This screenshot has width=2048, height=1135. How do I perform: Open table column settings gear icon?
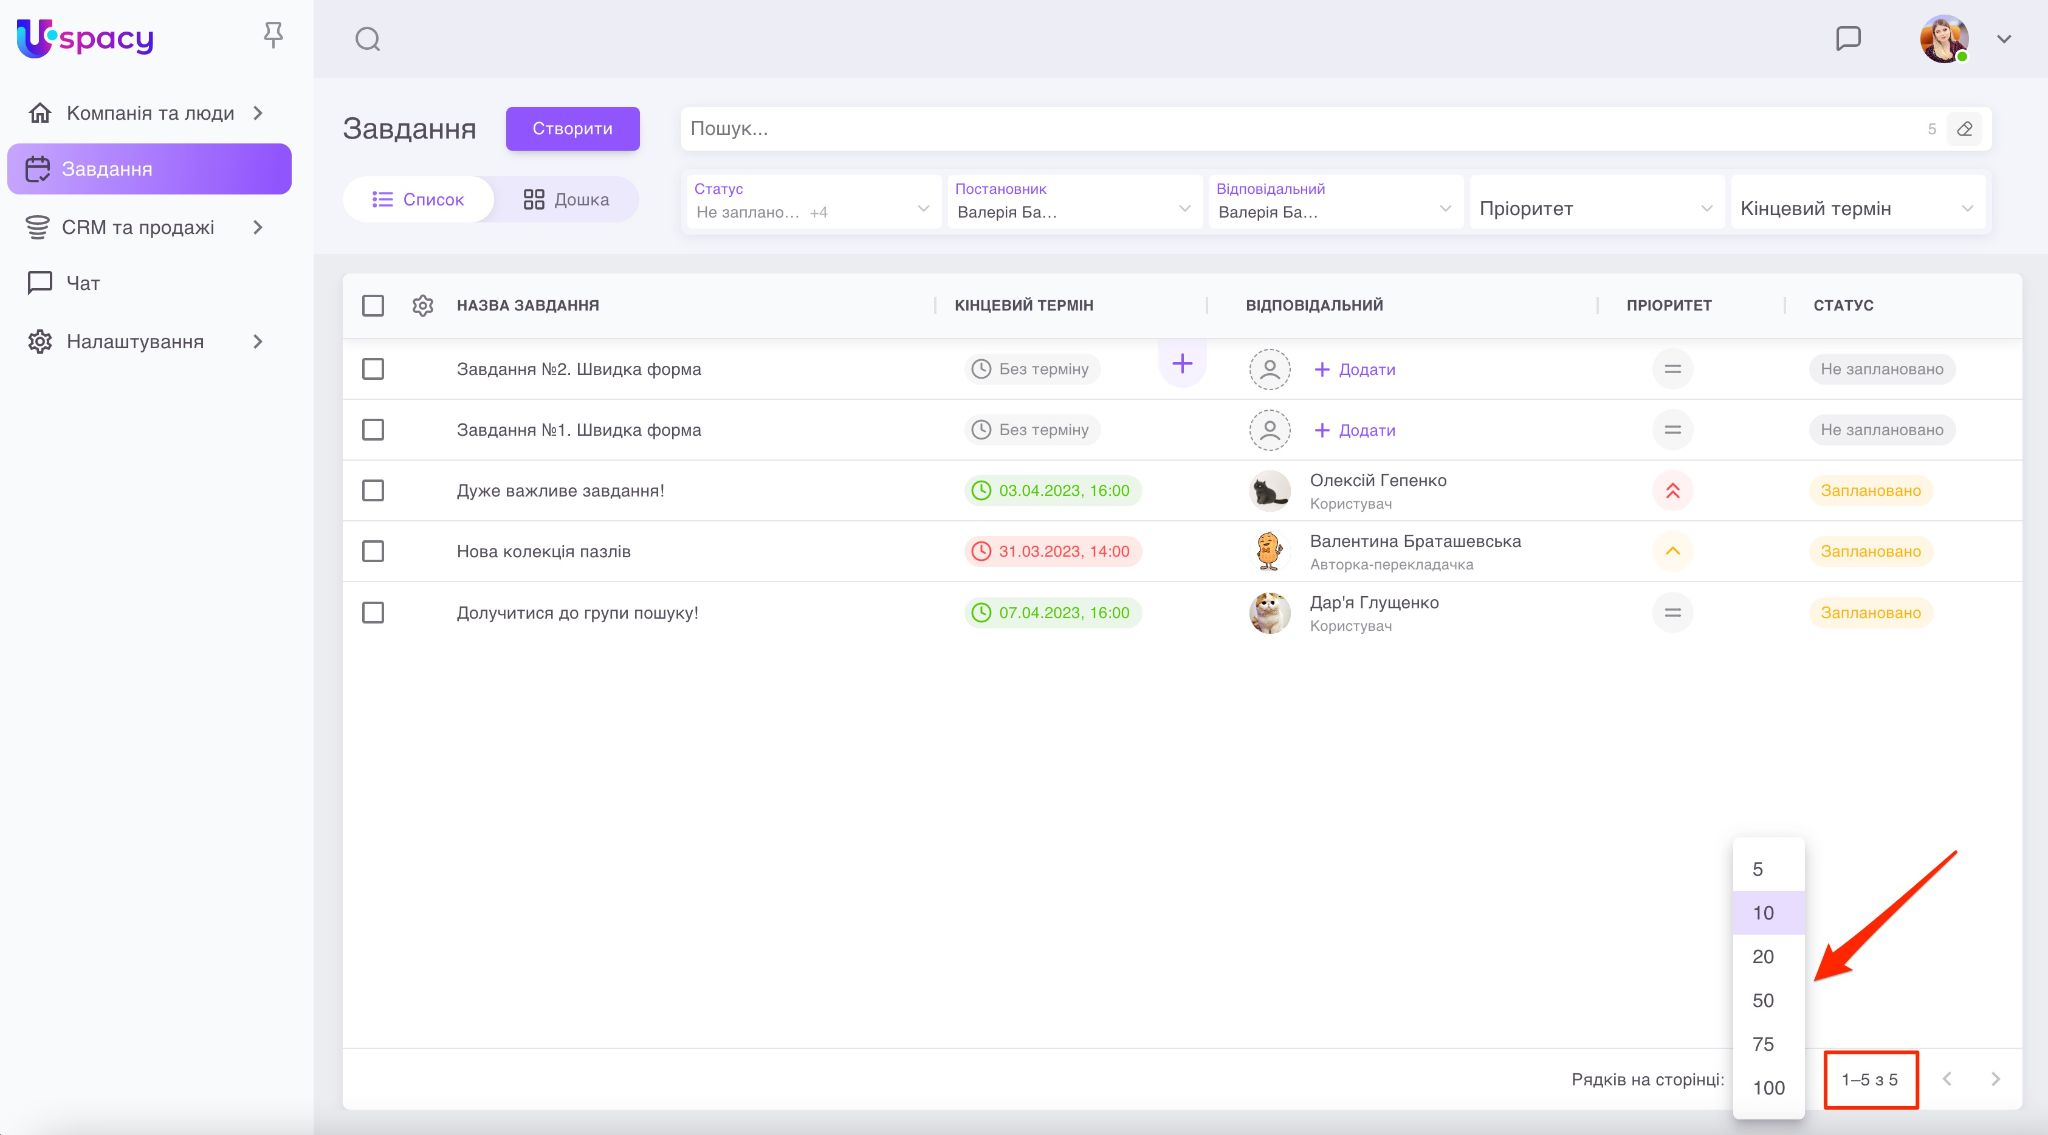pos(423,305)
